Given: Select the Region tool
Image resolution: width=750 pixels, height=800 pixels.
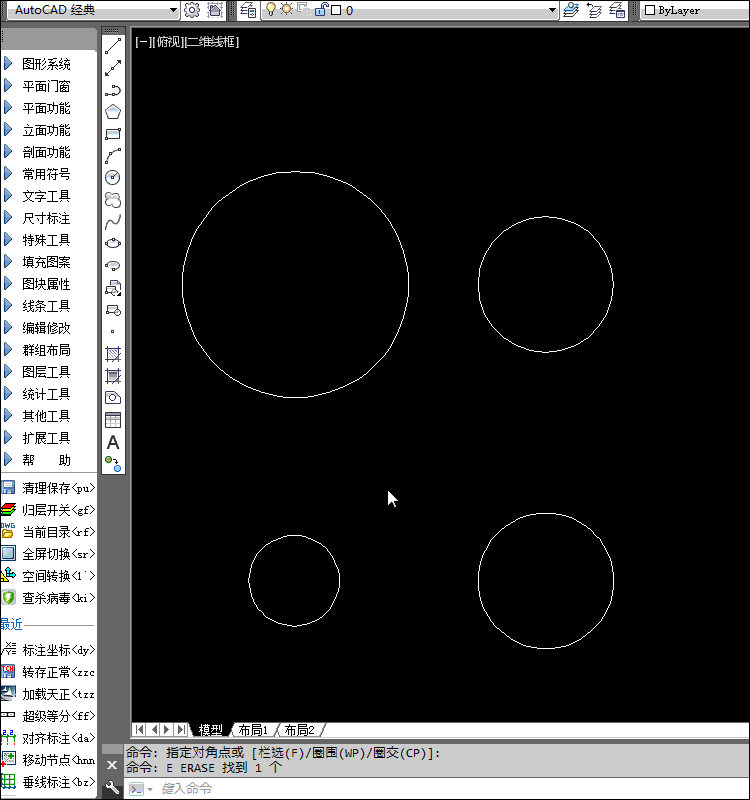Looking at the screenshot, I should click(113, 398).
